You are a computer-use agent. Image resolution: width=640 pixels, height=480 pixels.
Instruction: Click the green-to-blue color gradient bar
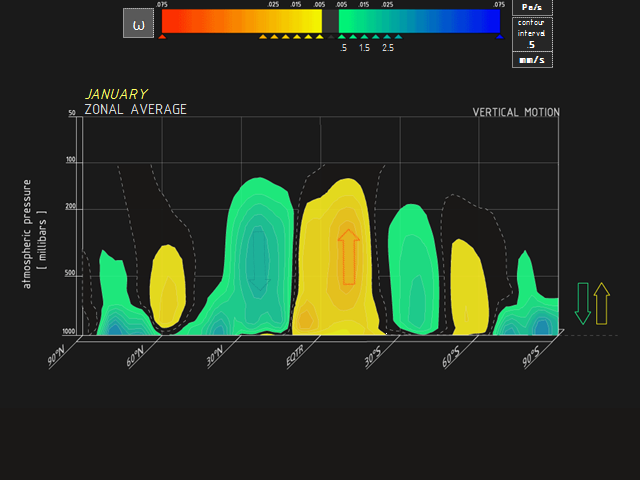[x=418, y=21]
